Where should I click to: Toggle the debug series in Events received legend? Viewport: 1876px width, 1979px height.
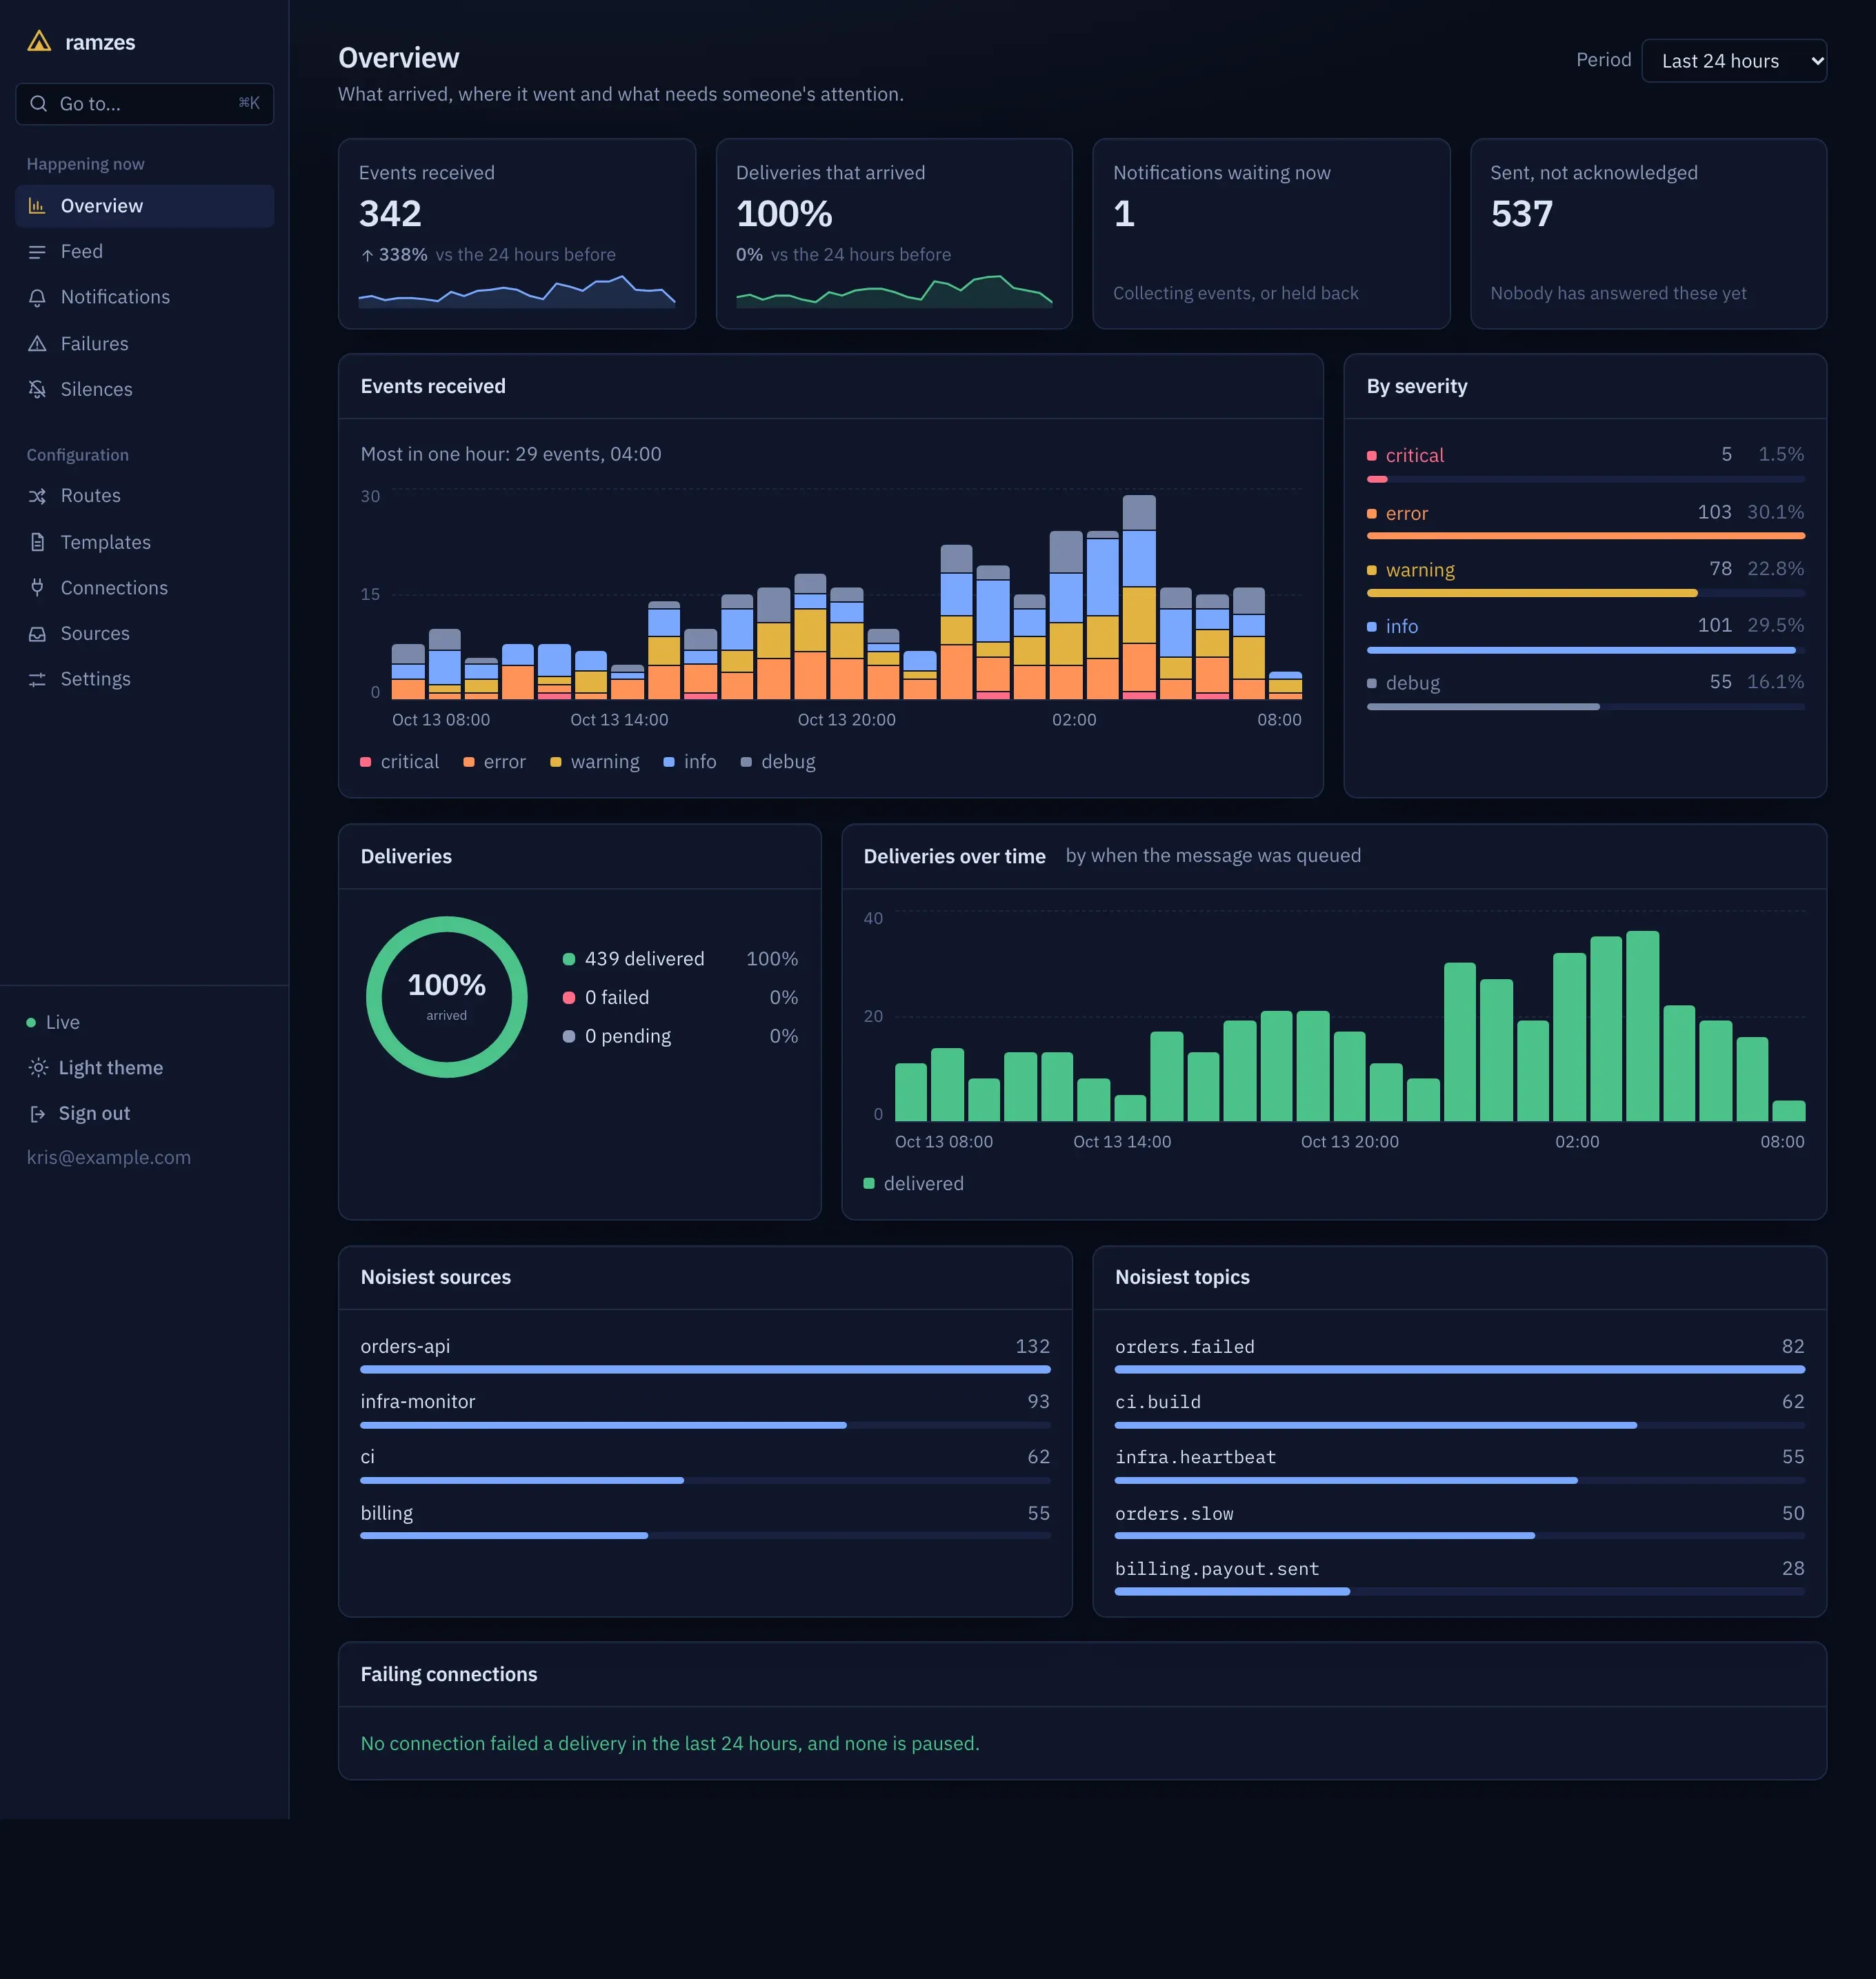tap(778, 762)
